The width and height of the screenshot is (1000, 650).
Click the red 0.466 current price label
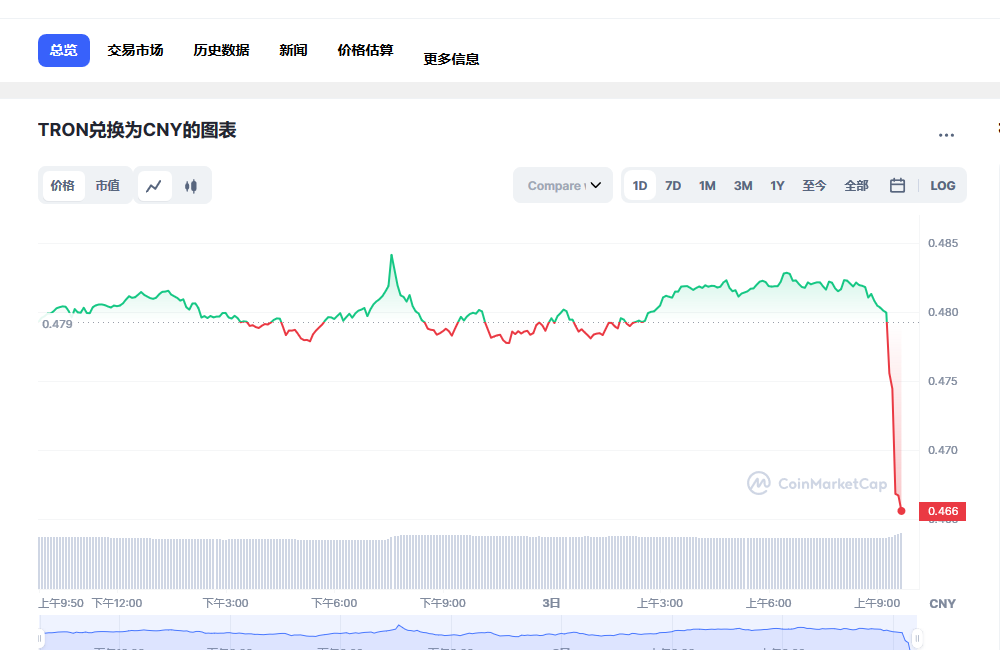point(943,511)
